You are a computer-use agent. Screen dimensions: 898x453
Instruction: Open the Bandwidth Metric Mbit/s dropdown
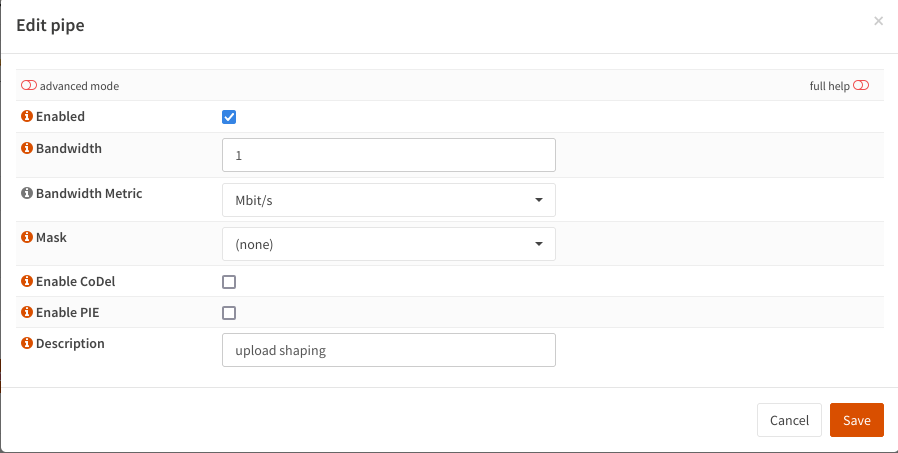pyautogui.click(x=388, y=200)
